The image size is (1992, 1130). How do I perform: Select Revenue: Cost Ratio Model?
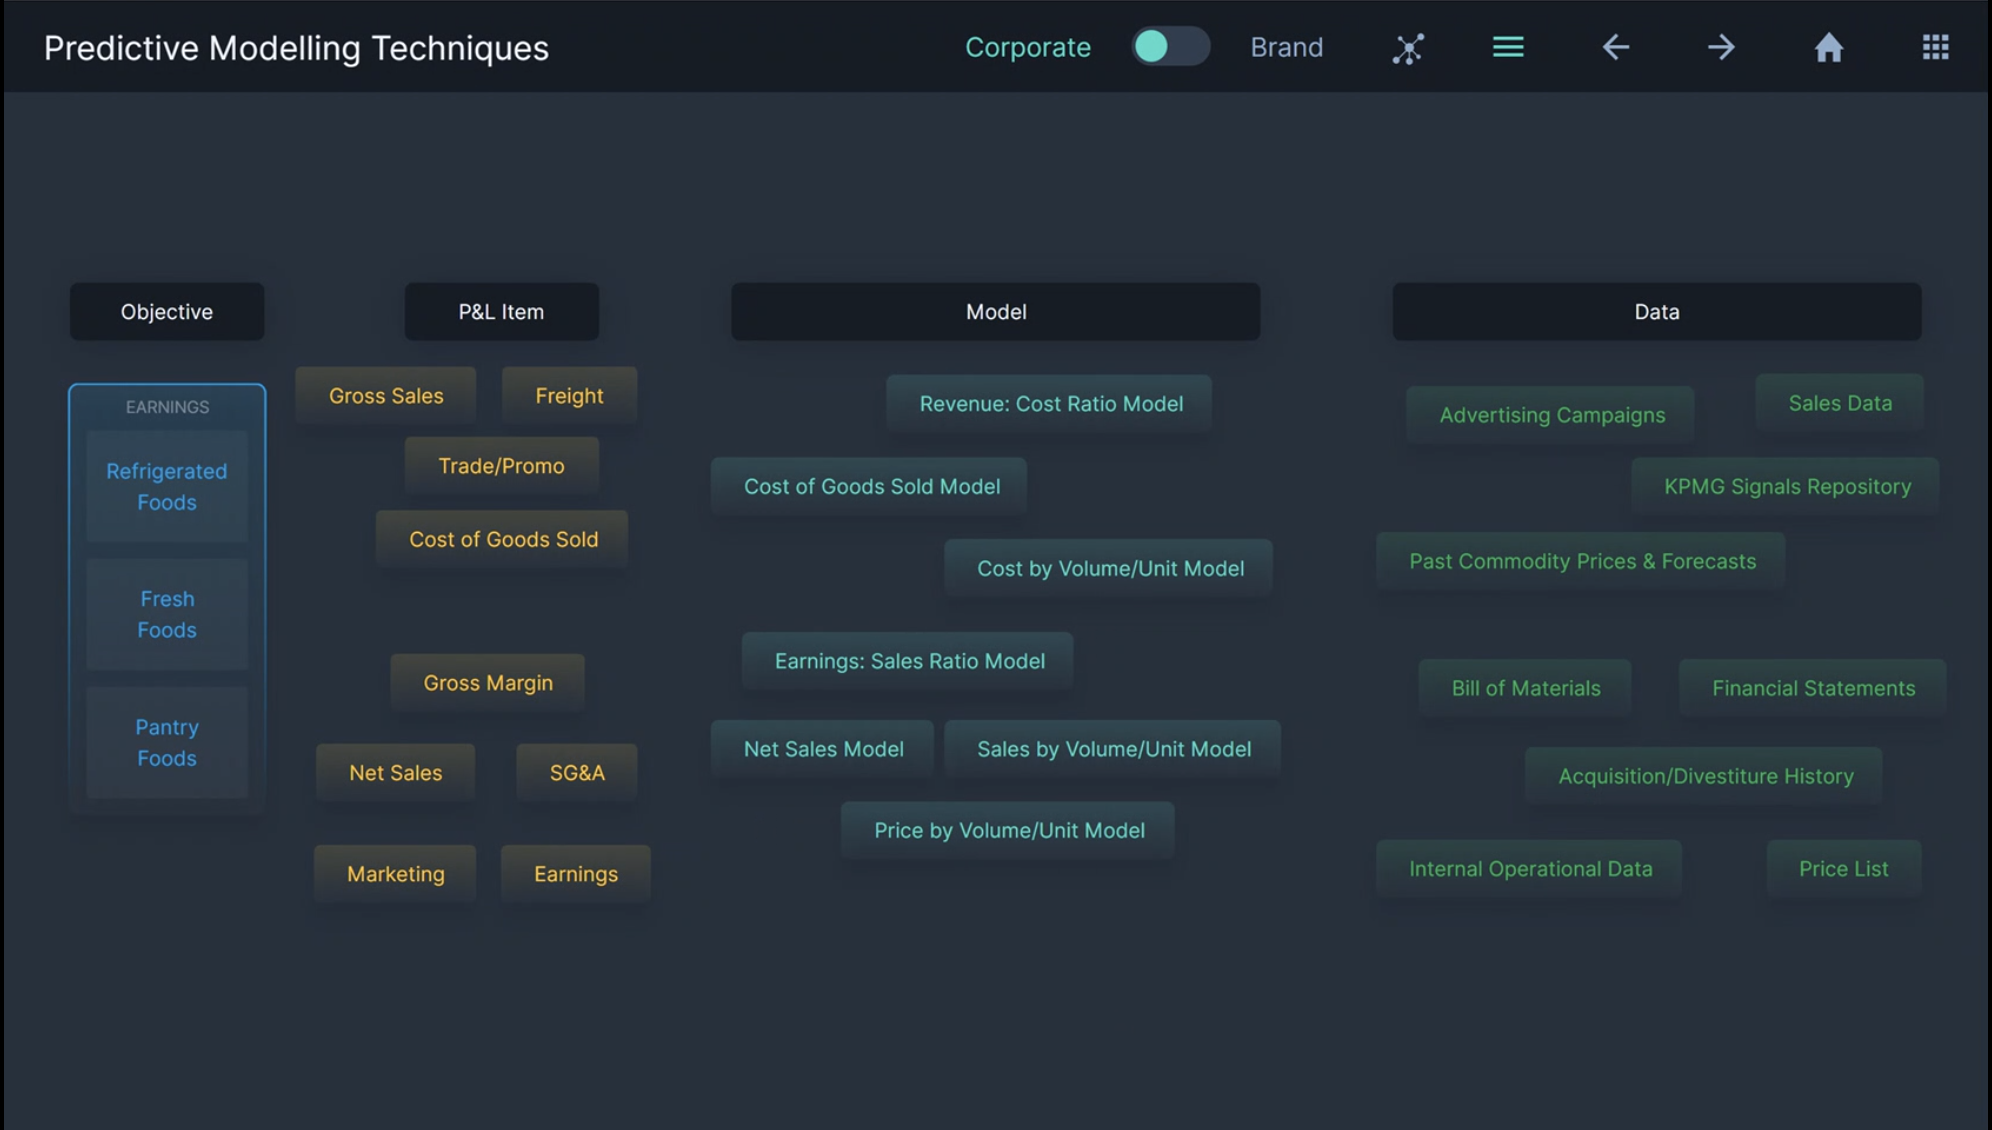[1050, 404]
